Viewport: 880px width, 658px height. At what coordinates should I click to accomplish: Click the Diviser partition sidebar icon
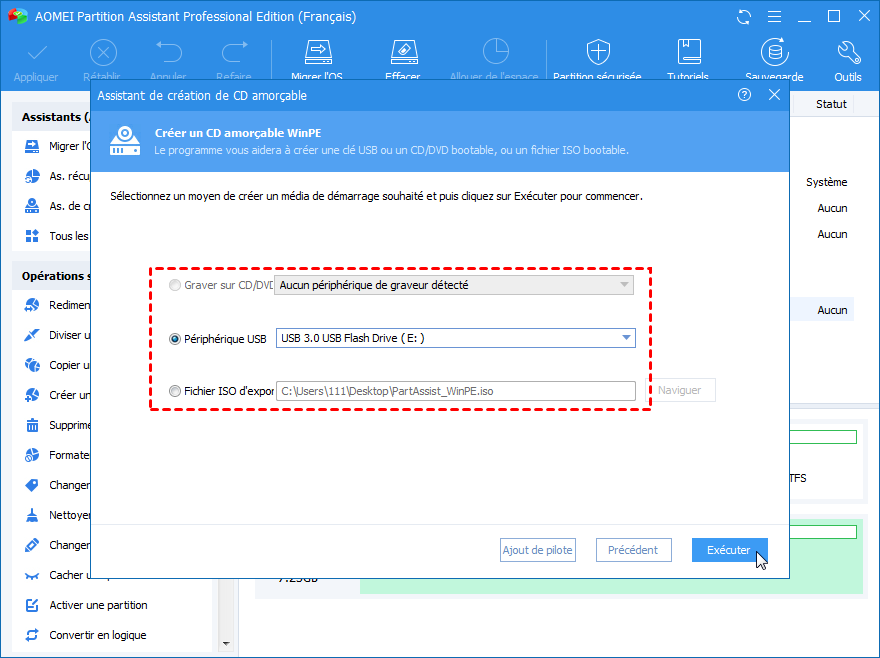pyautogui.click(x=32, y=335)
